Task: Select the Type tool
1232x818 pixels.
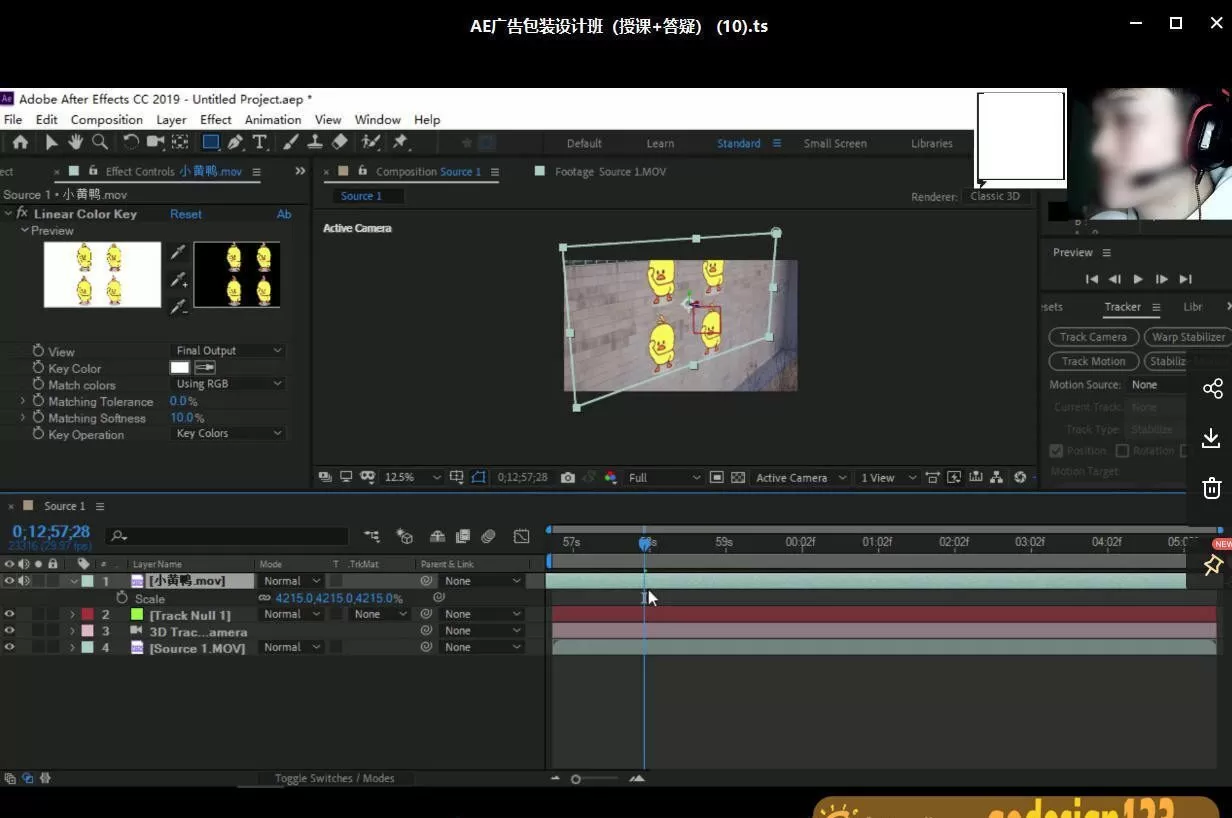Action: click(260, 143)
